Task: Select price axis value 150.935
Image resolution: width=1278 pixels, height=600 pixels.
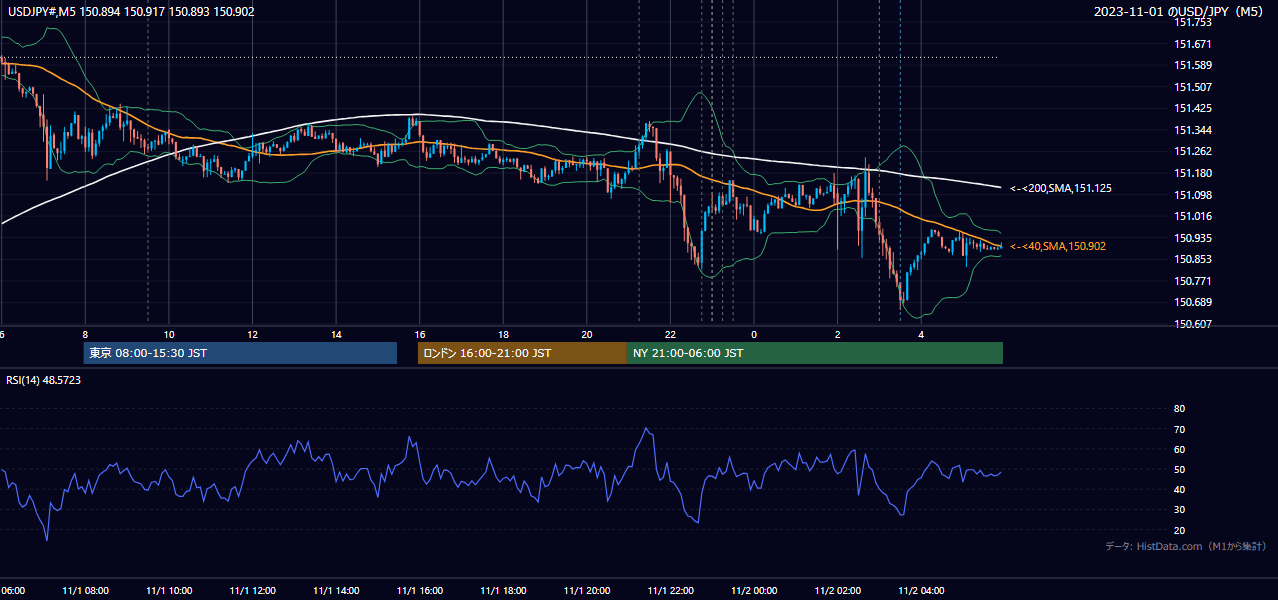Action: [x=1193, y=238]
